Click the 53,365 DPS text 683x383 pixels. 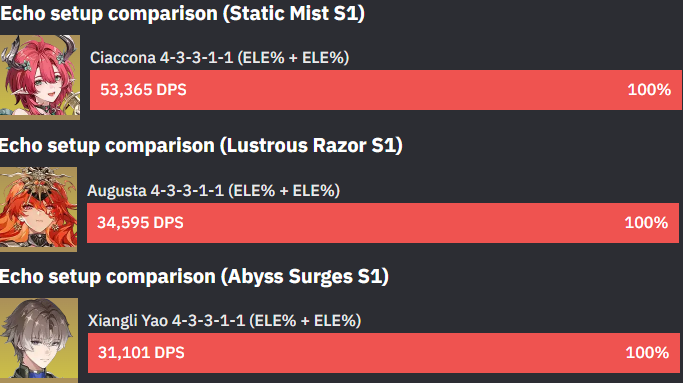[143, 90]
